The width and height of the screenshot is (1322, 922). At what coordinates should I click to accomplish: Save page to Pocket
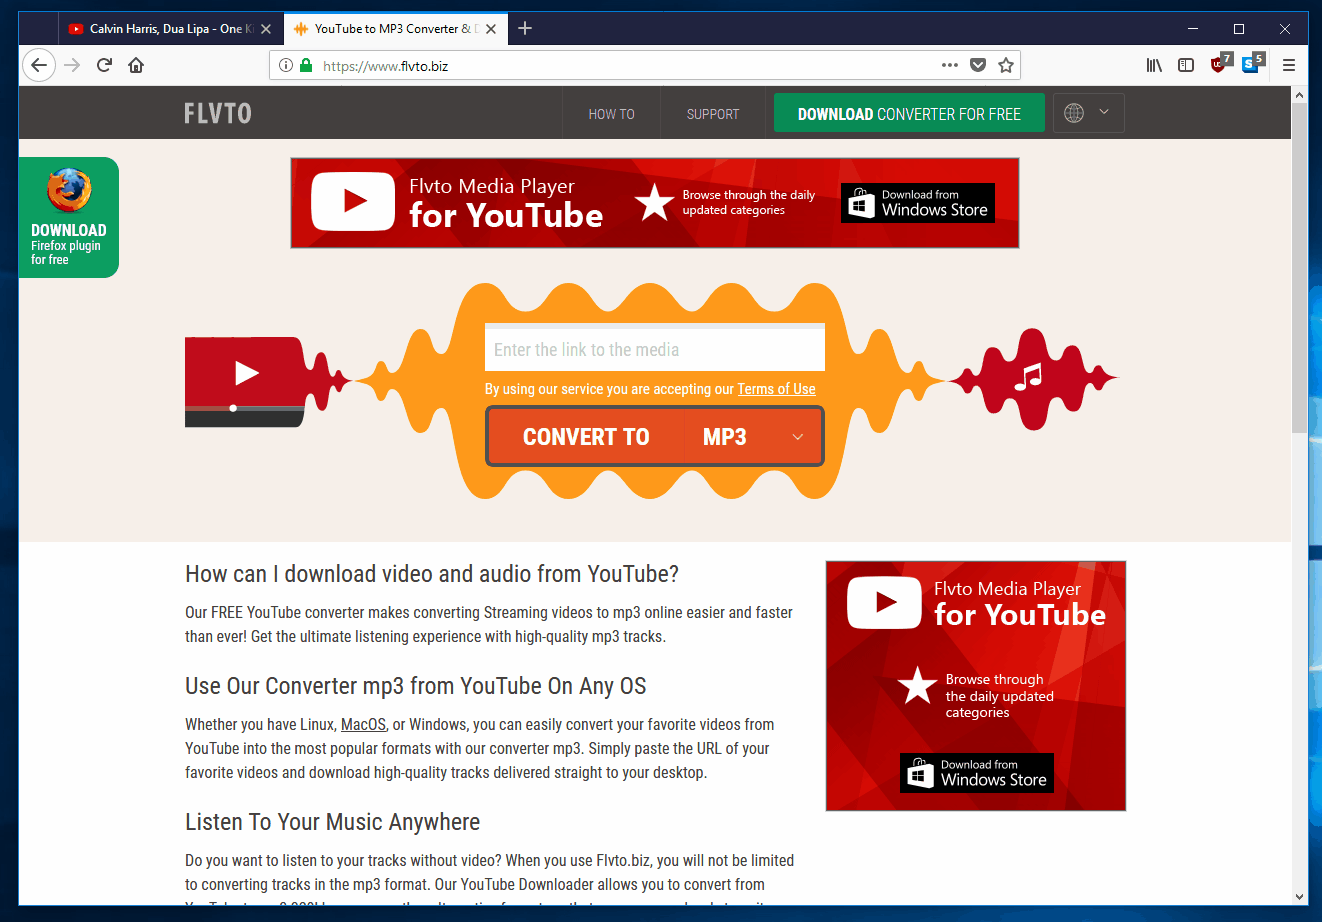click(x=978, y=65)
